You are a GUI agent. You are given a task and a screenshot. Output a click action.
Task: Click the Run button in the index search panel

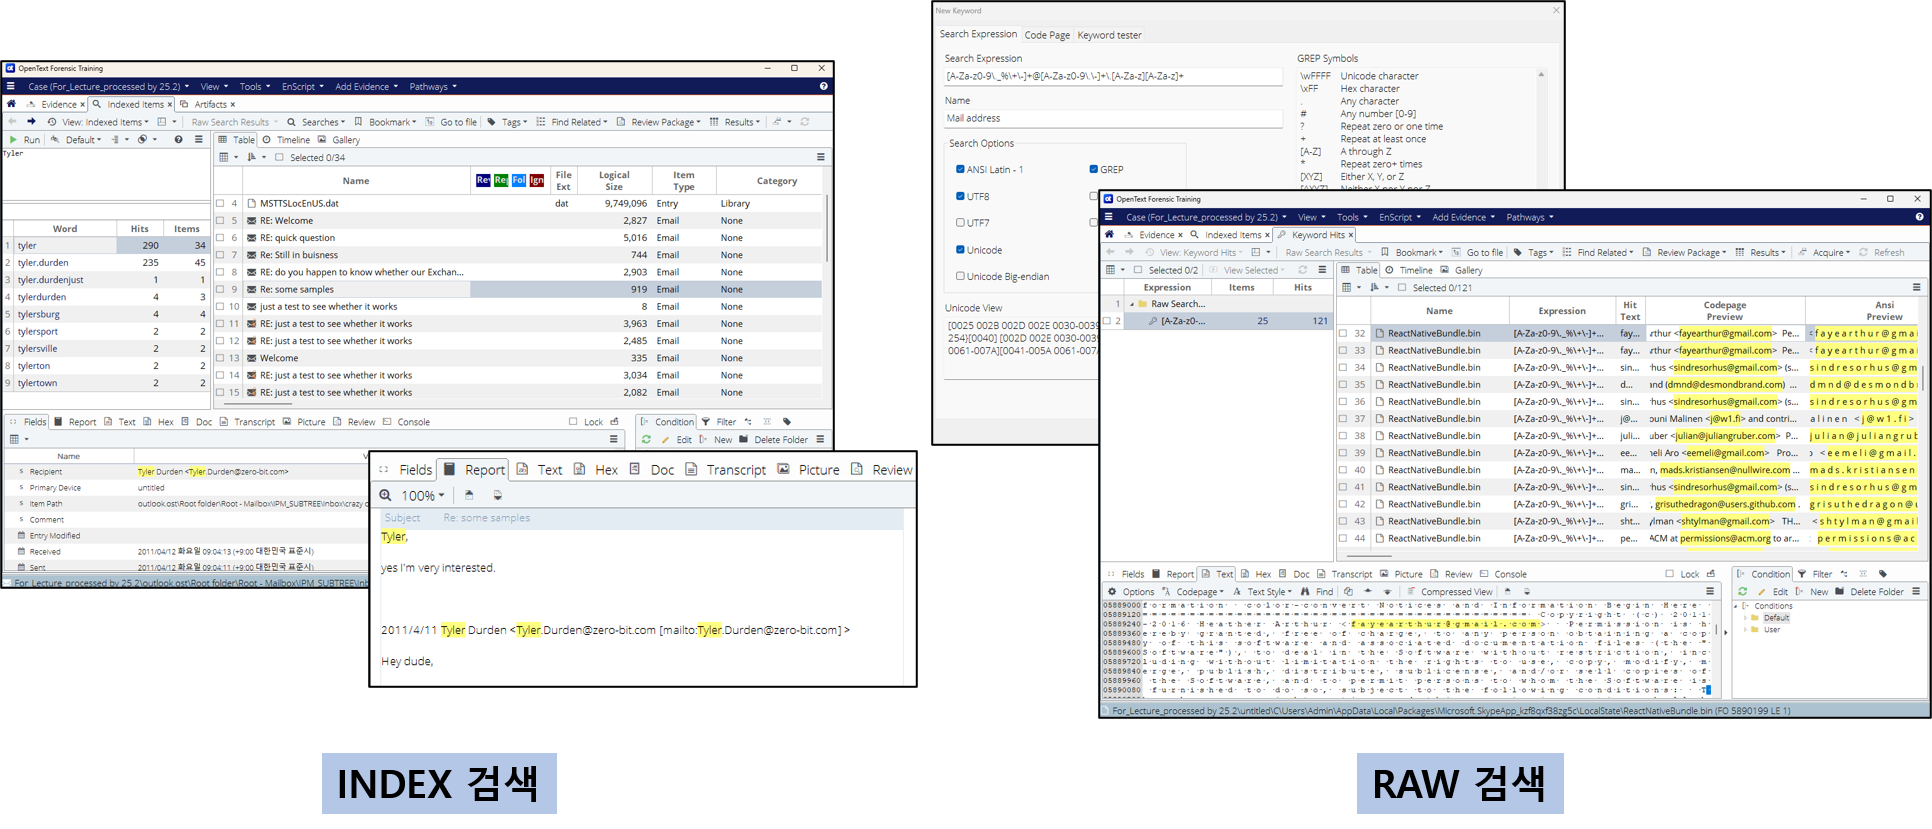(x=25, y=140)
